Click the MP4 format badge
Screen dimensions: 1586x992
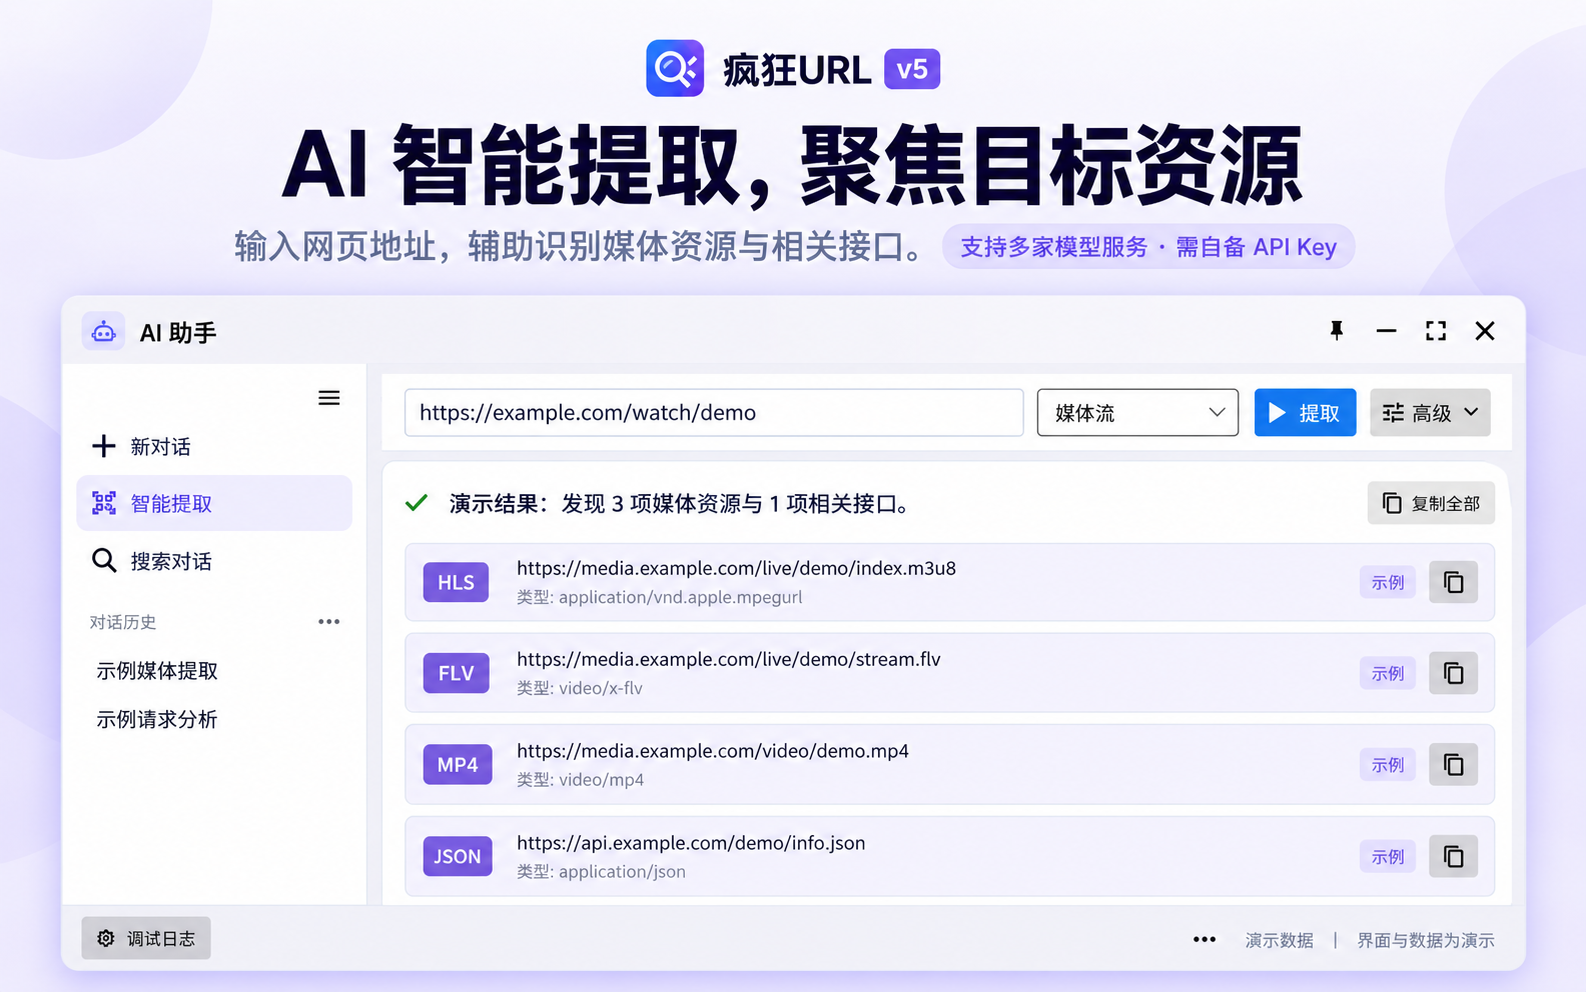click(458, 765)
